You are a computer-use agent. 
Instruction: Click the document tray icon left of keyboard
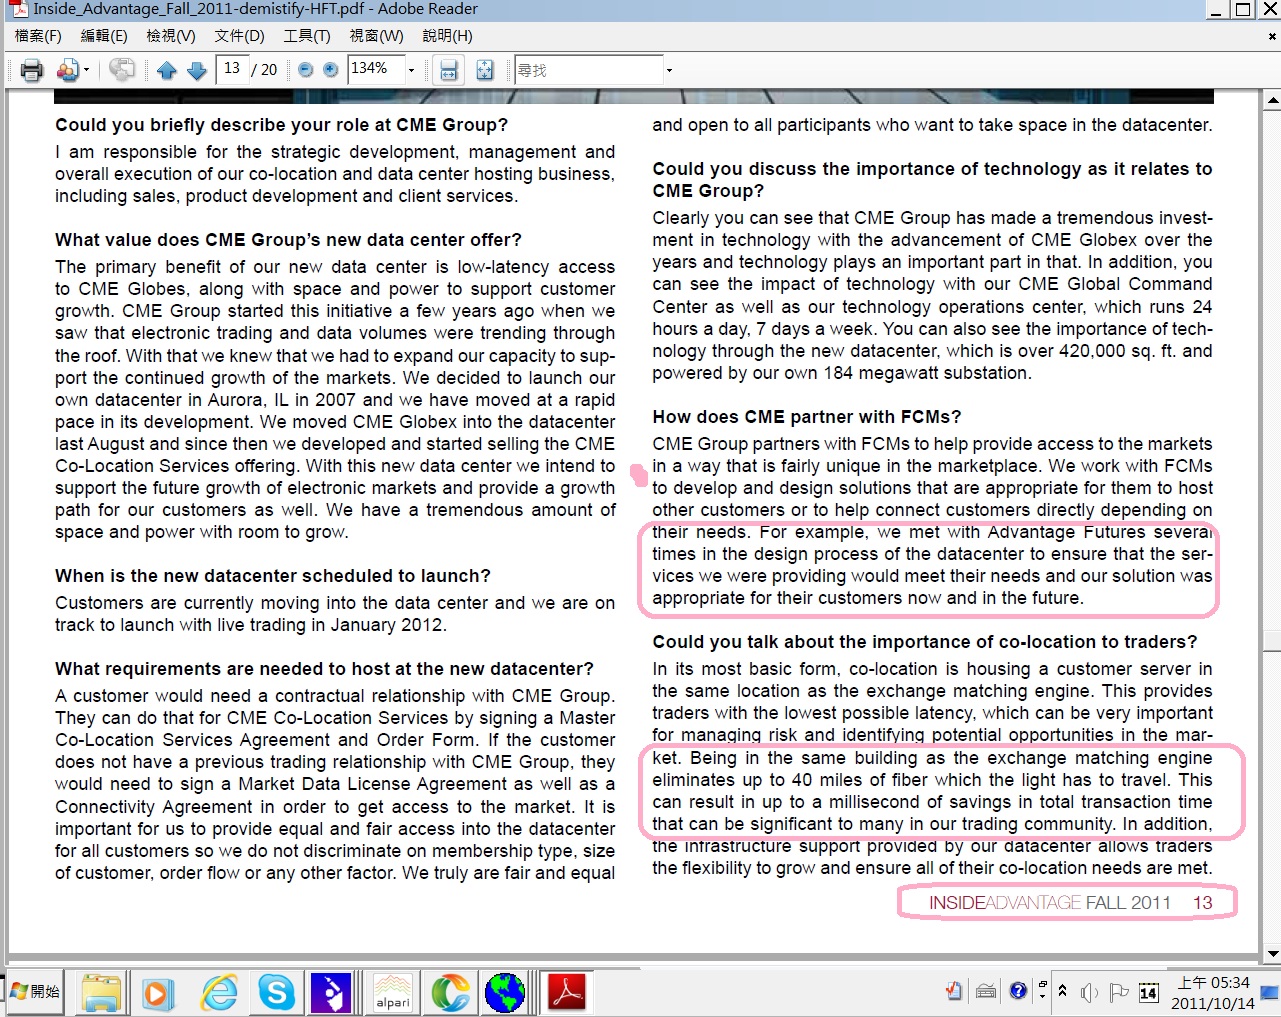[954, 991]
